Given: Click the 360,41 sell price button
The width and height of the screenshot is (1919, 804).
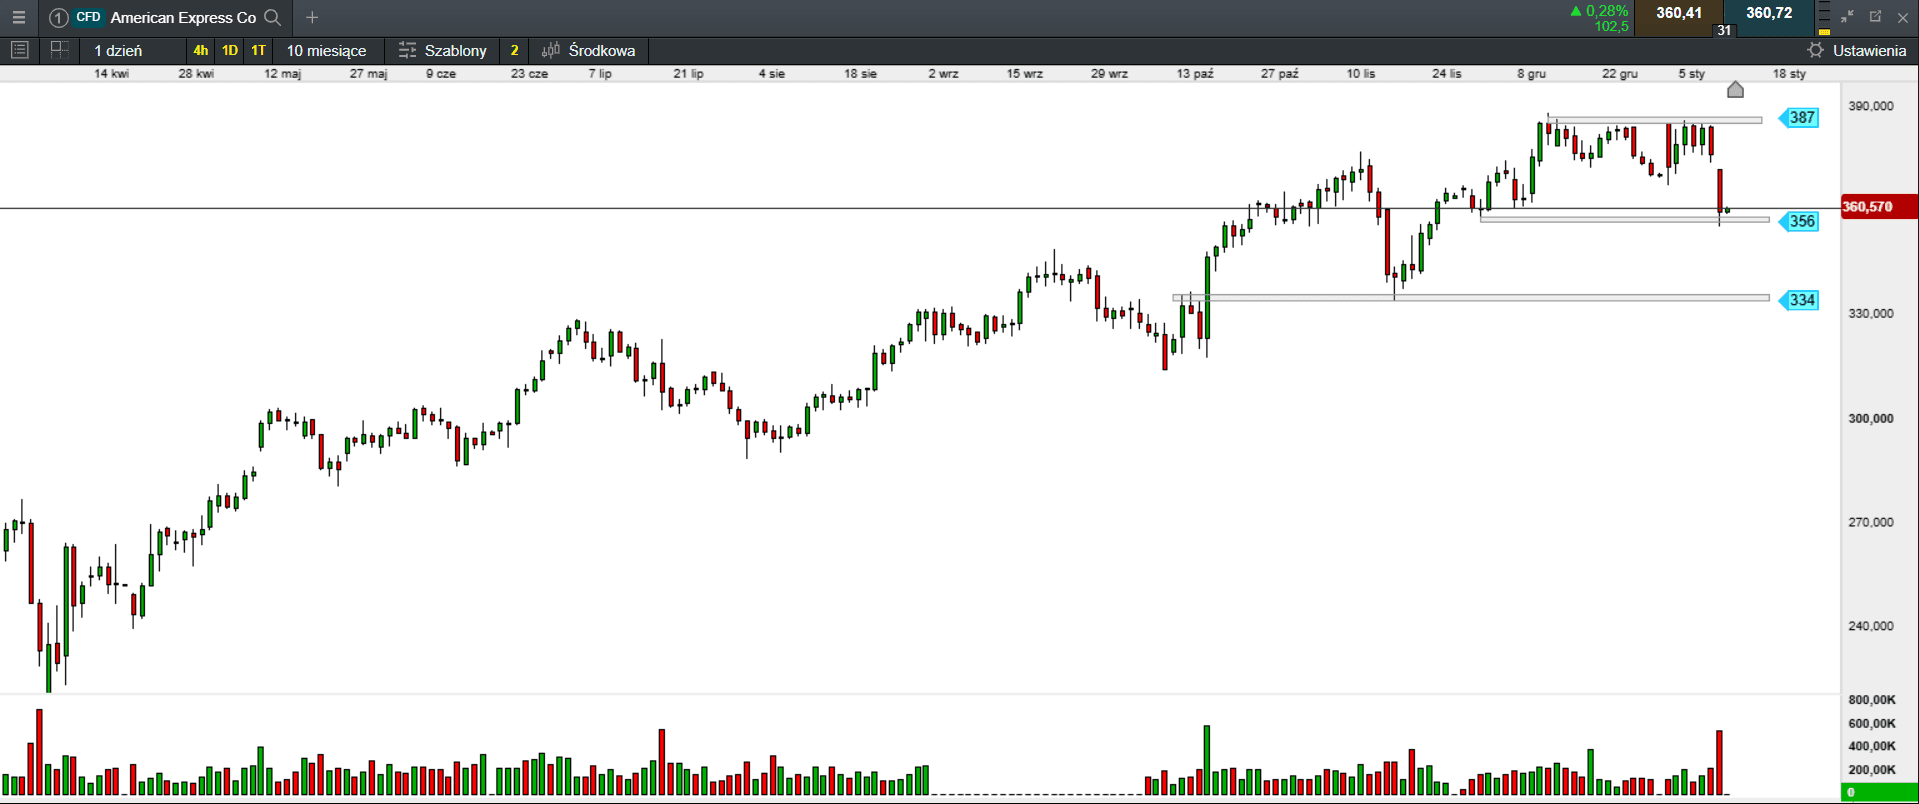Looking at the screenshot, I should point(1678,14).
